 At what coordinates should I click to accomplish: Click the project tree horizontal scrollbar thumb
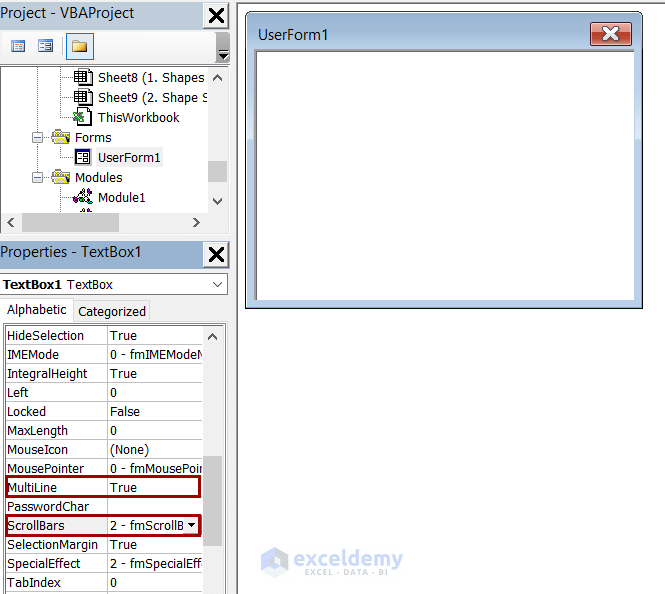point(70,222)
